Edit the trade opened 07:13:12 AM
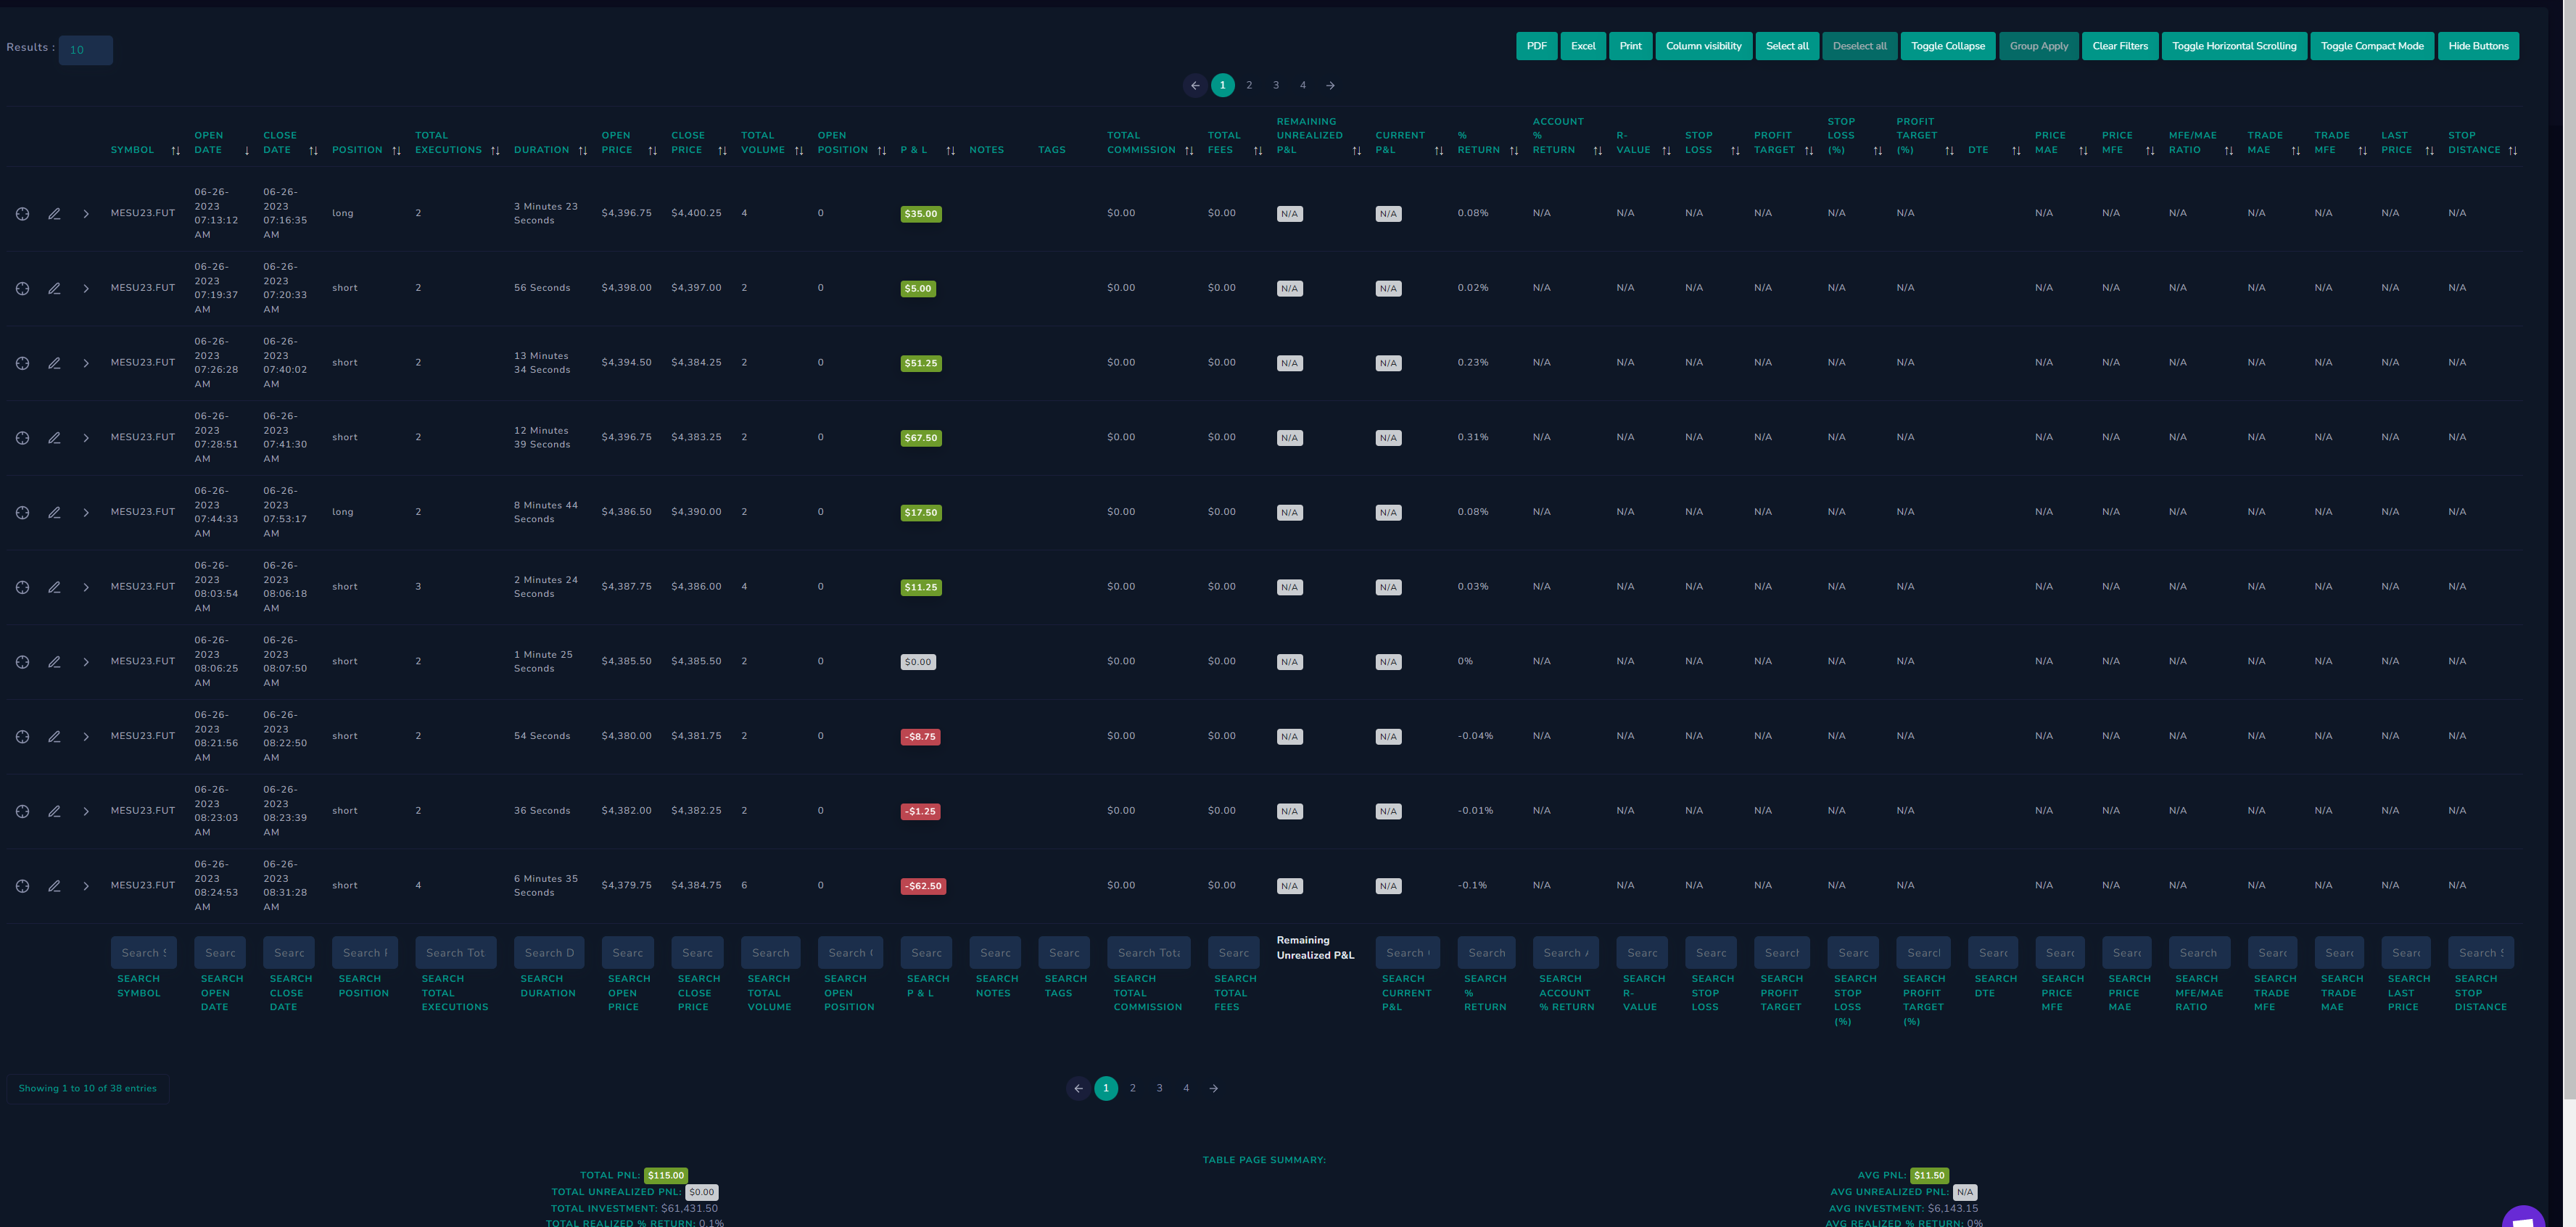 pos(54,214)
